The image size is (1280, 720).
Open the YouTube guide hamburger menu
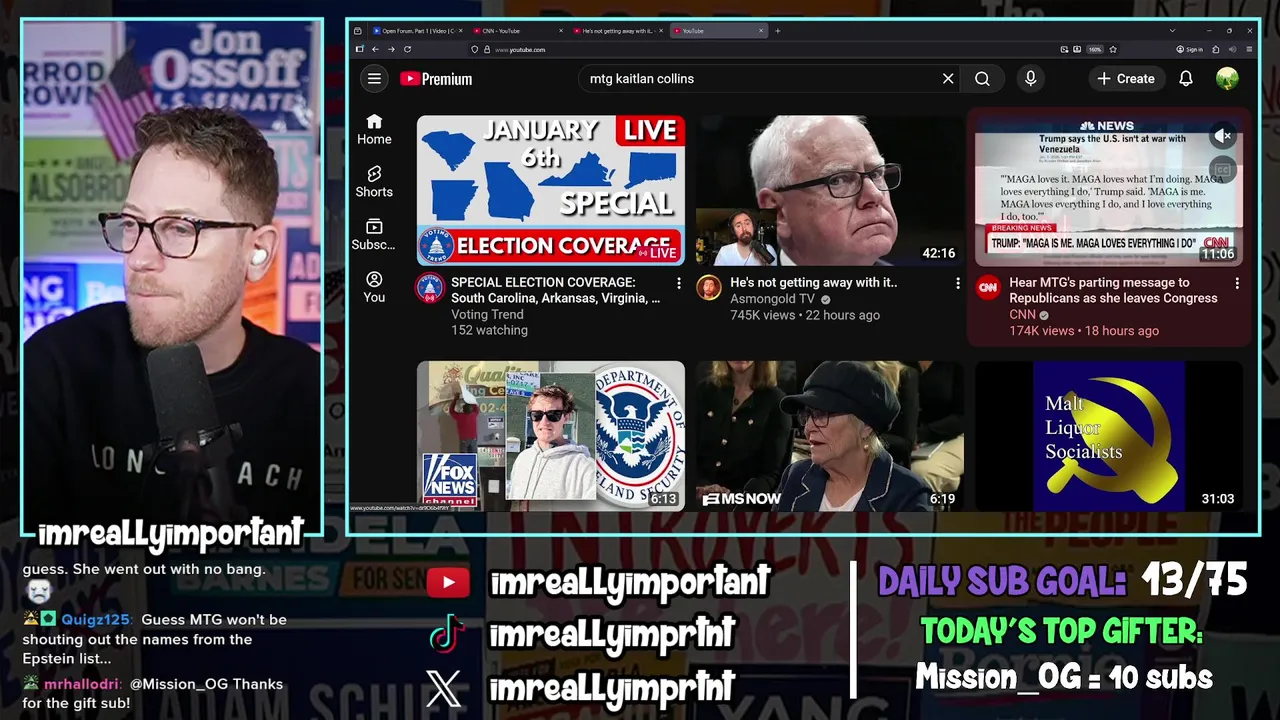pos(374,79)
